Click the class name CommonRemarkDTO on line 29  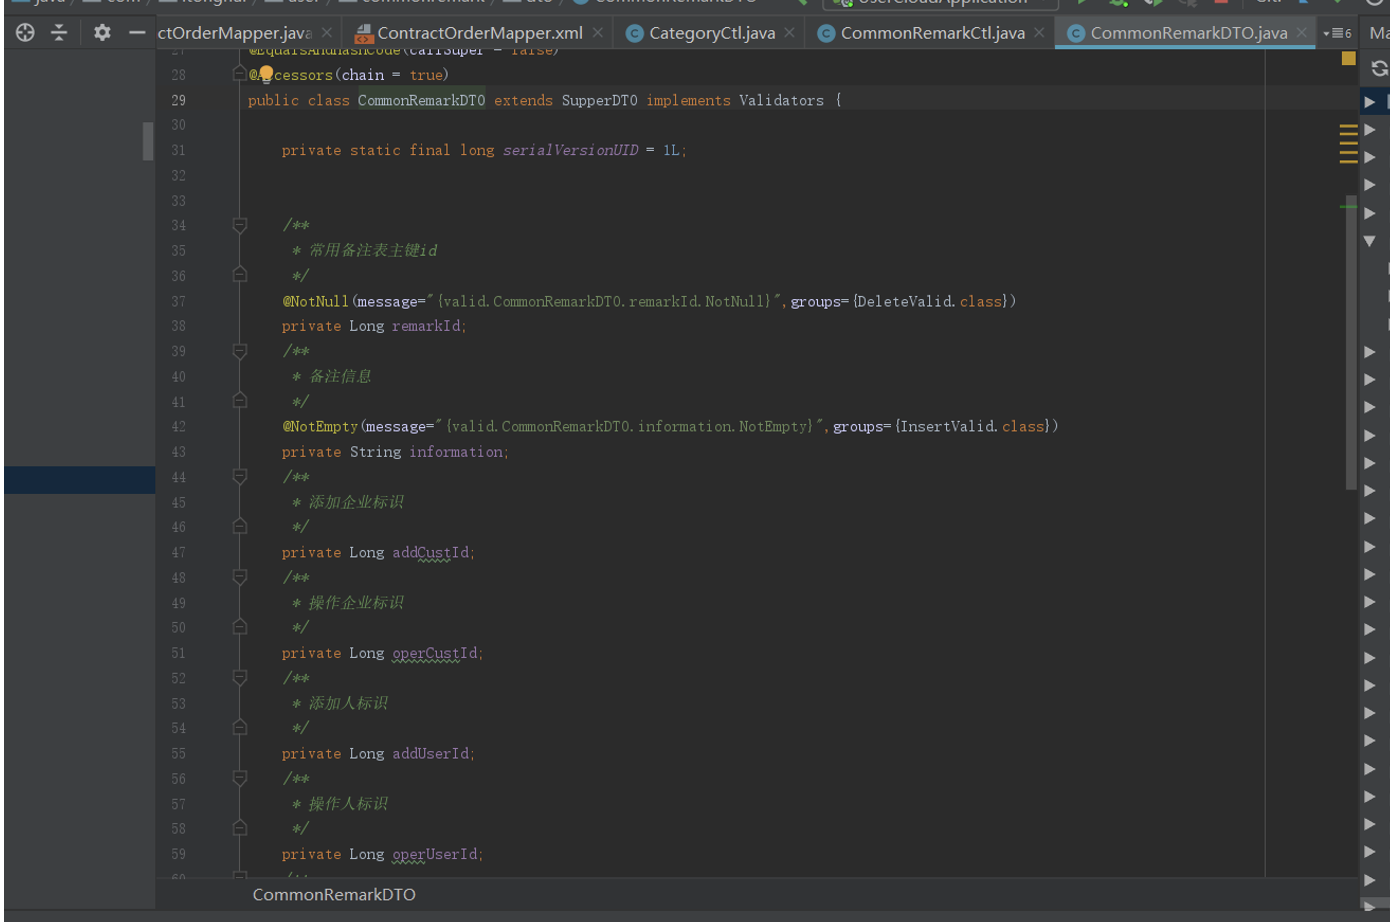pos(421,100)
